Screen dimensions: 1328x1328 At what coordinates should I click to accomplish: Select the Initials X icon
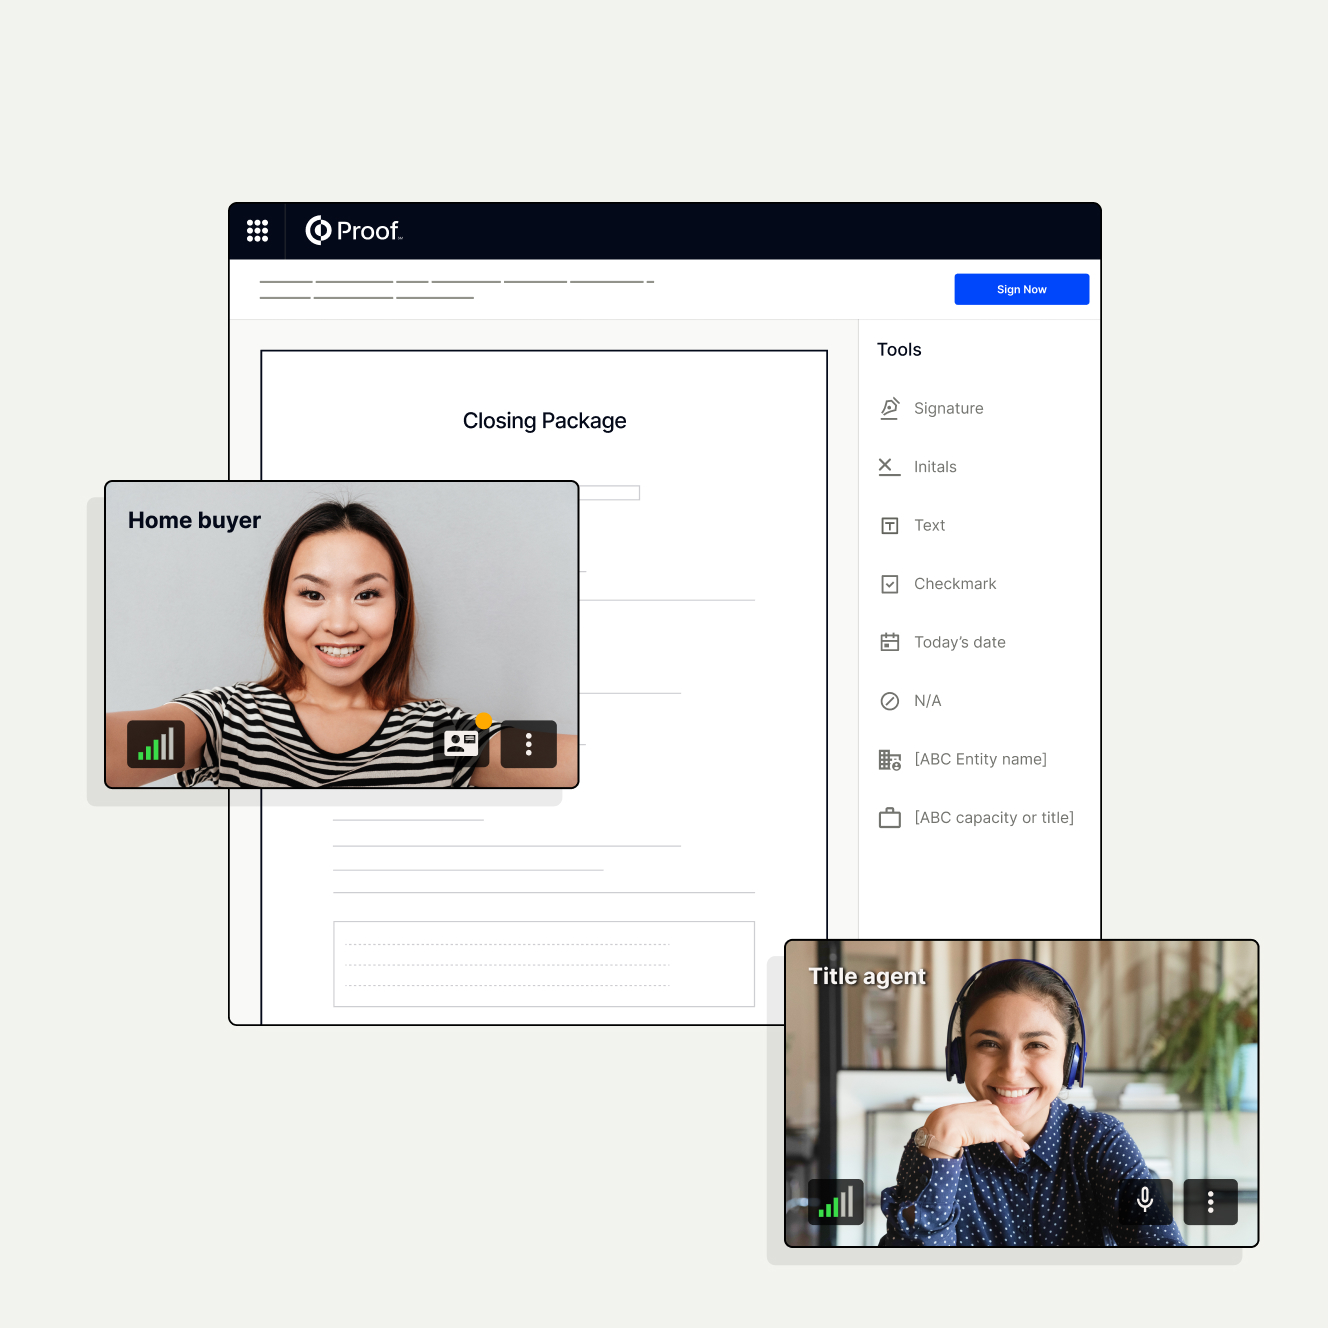point(889,467)
